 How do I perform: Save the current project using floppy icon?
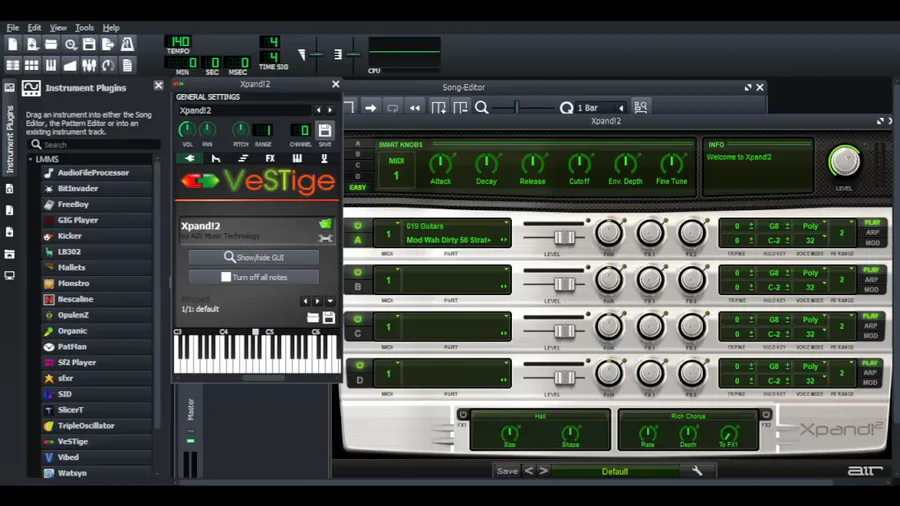point(89,44)
